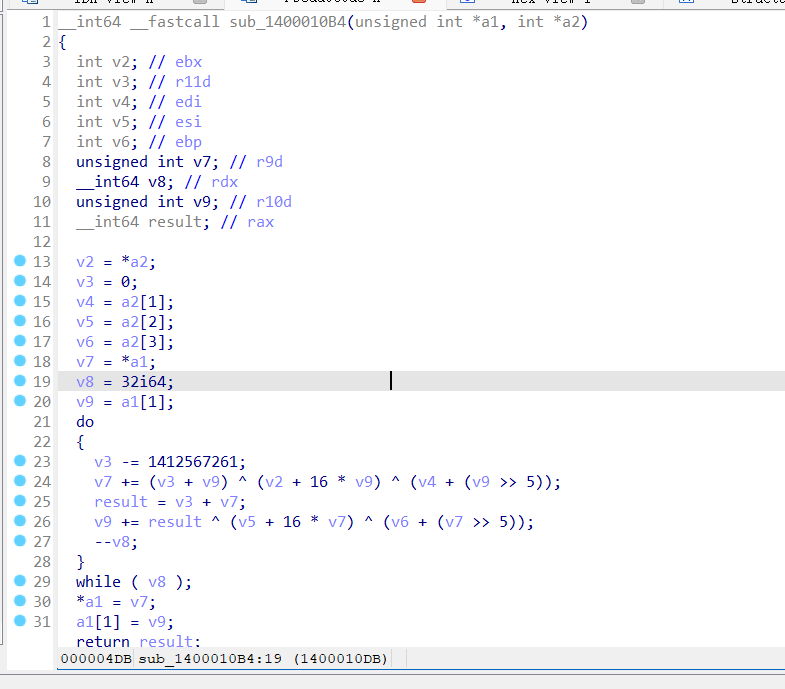785x689 pixels.
Task: Set breakpoint on the while (v8) line
Action: coord(20,581)
